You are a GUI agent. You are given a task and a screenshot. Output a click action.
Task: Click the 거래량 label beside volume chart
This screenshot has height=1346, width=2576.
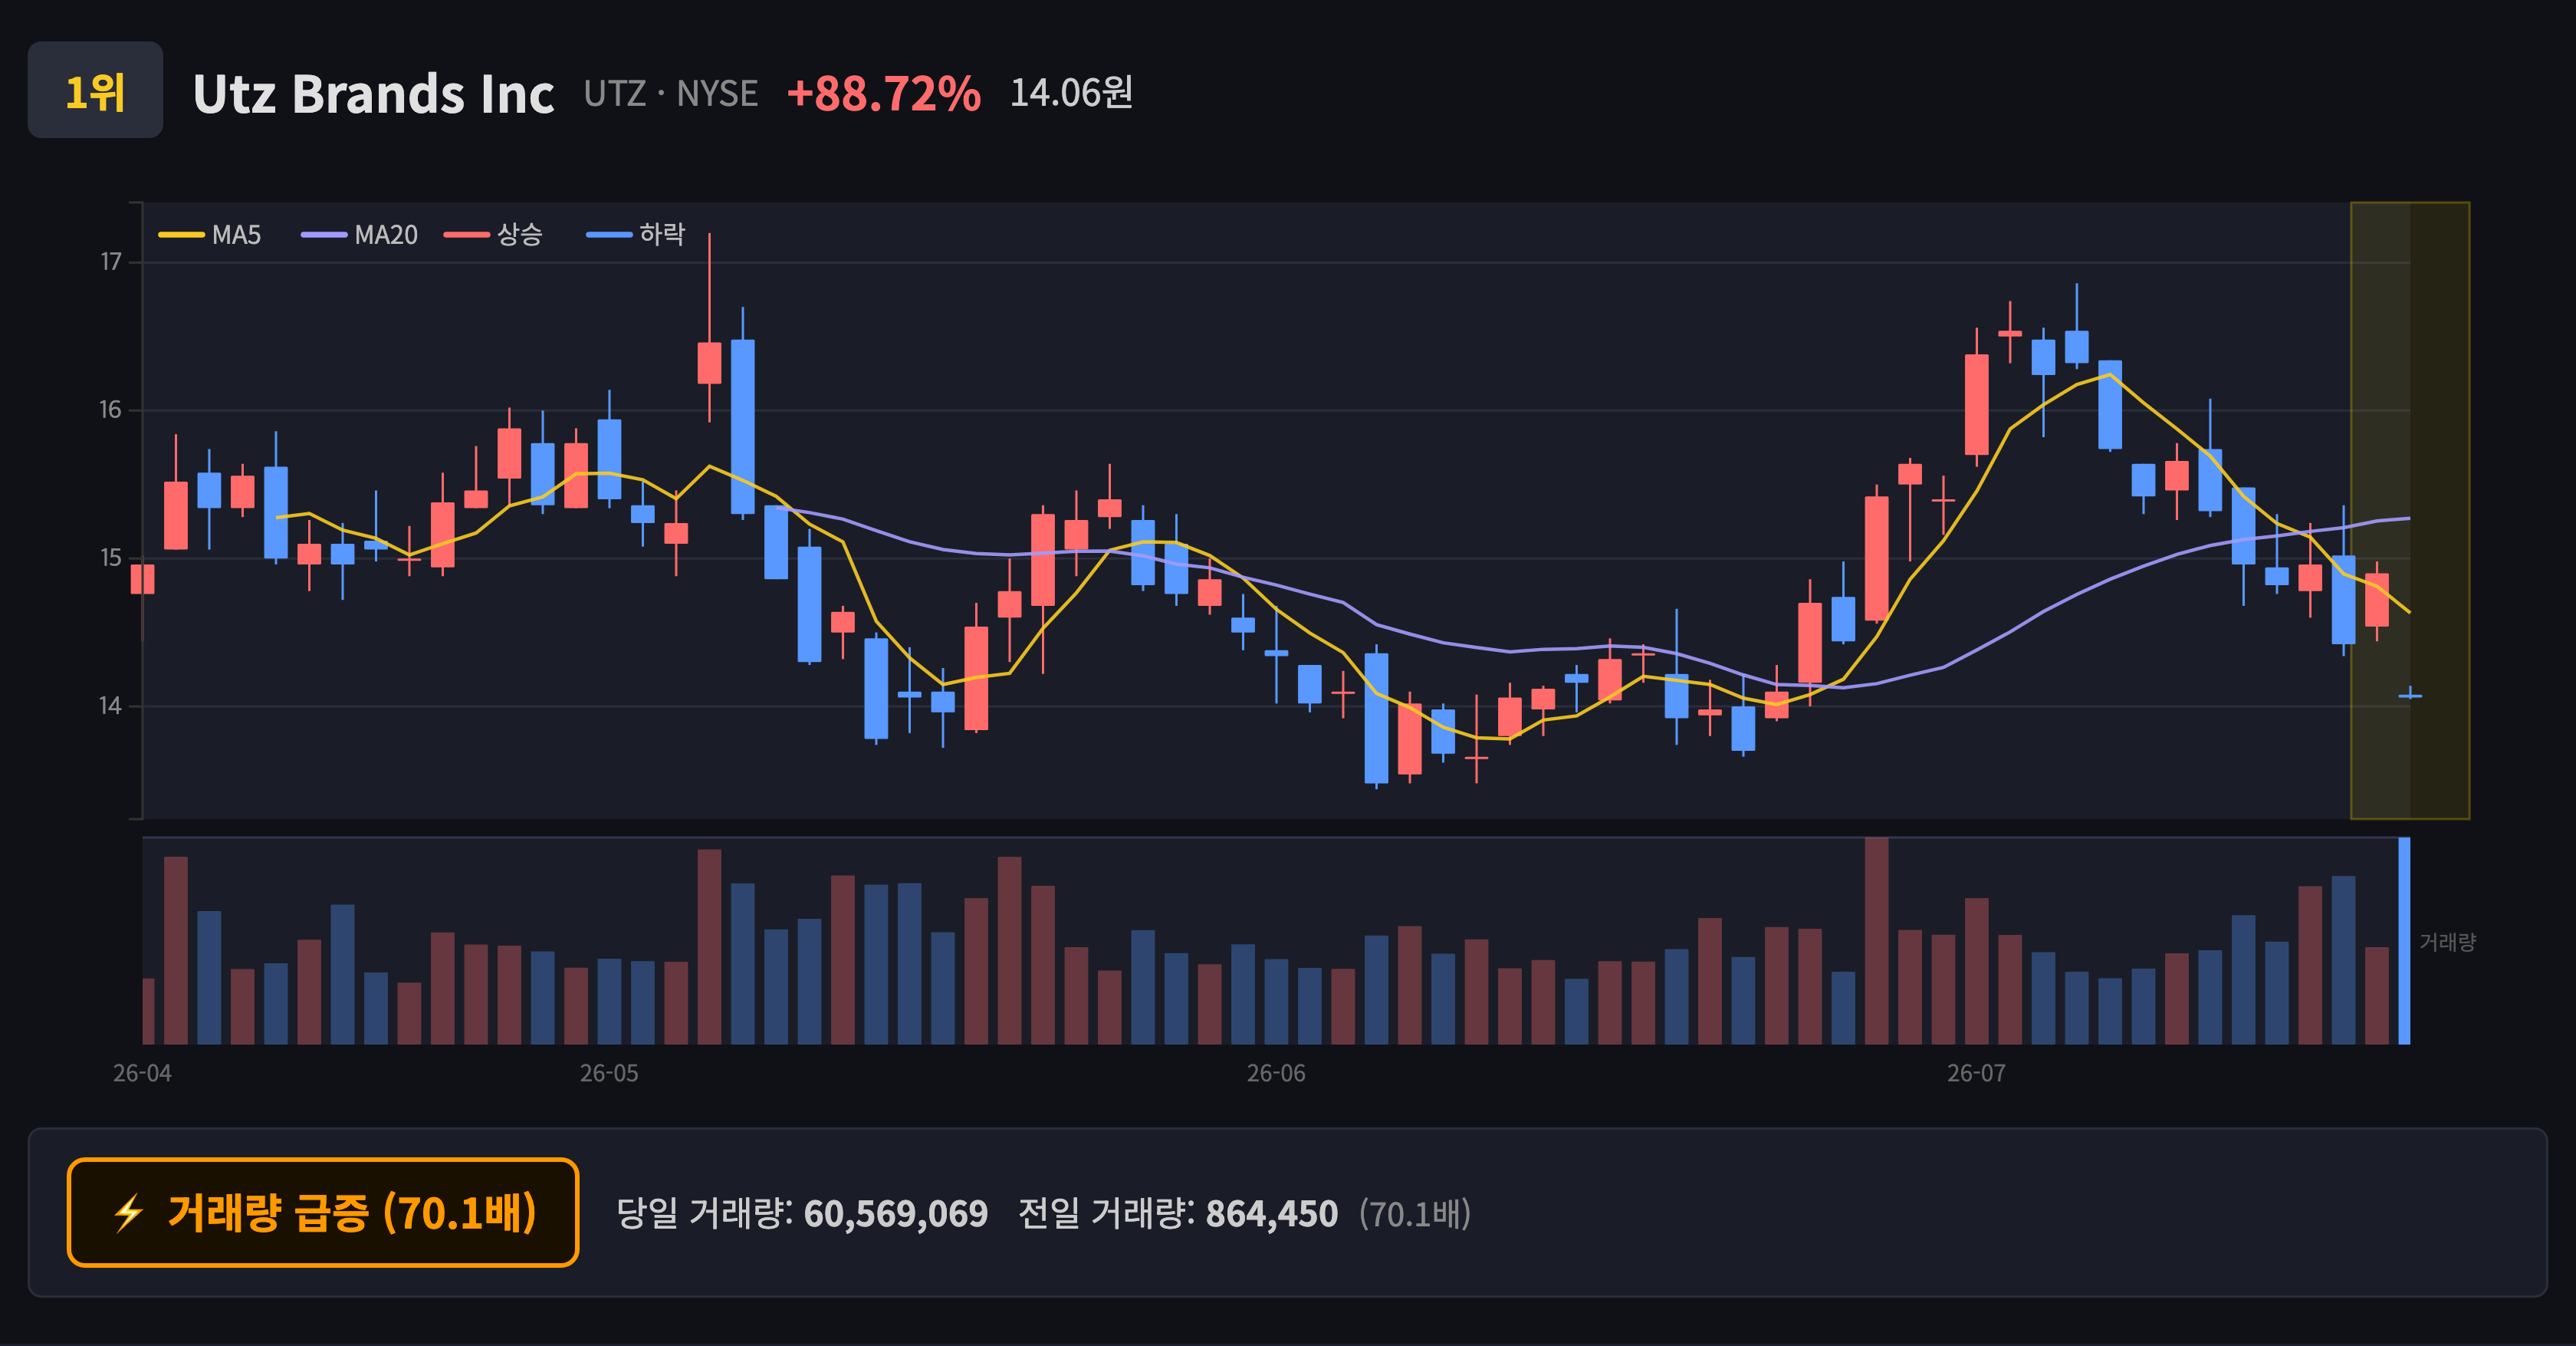coord(2447,941)
